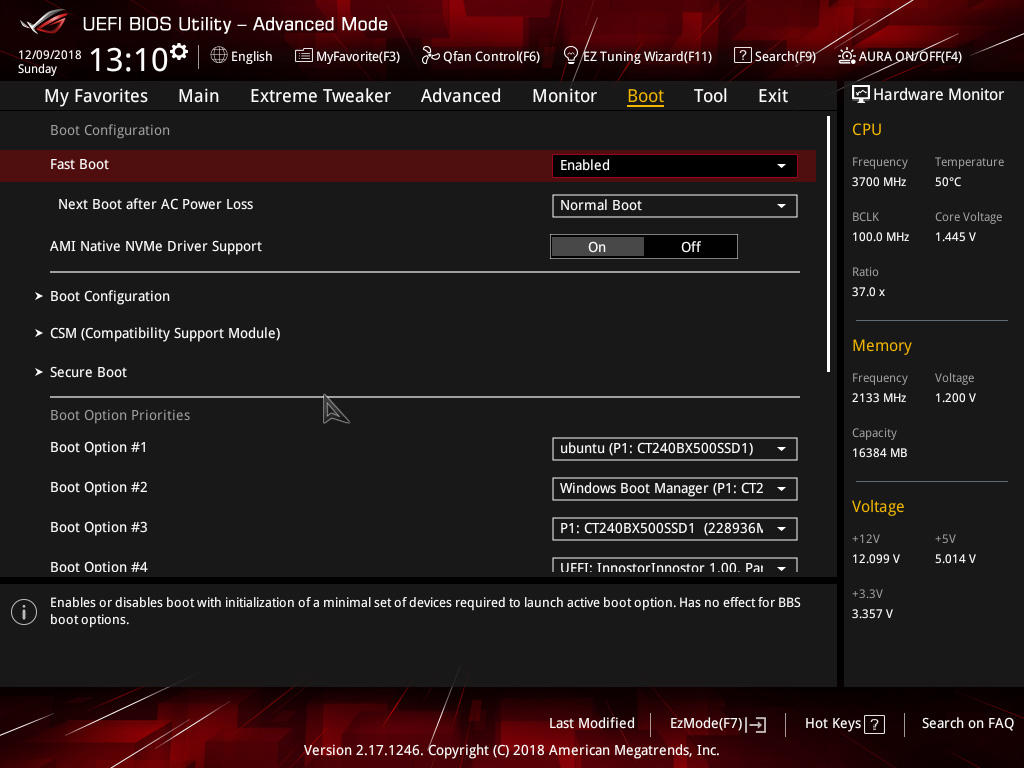Open date and time settings gear
This screenshot has height=768, width=1024.
179,51
